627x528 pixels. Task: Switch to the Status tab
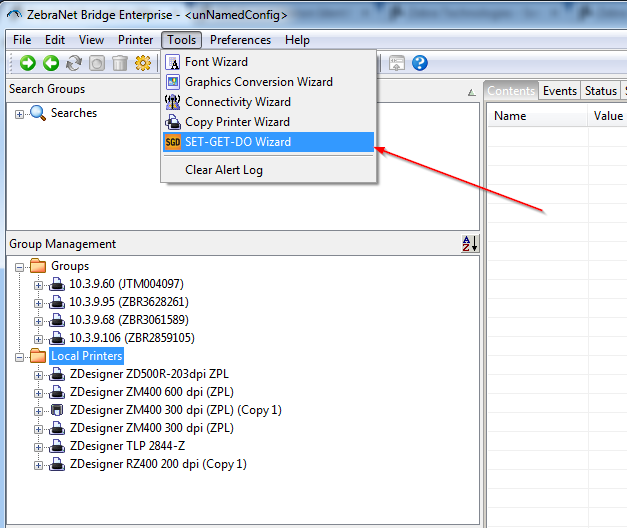click(x=601, y=91)
